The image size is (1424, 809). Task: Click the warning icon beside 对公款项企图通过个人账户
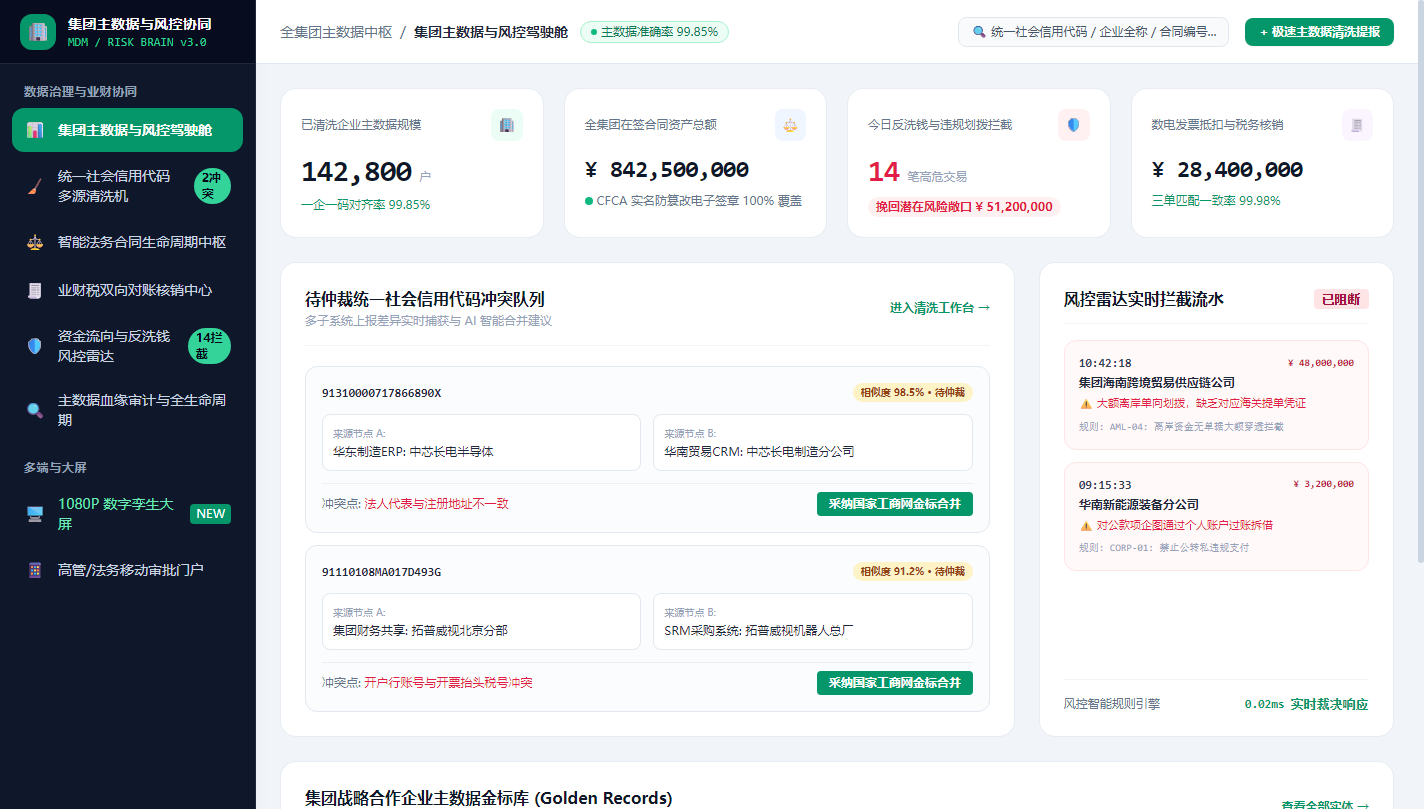click(1085, 526)
